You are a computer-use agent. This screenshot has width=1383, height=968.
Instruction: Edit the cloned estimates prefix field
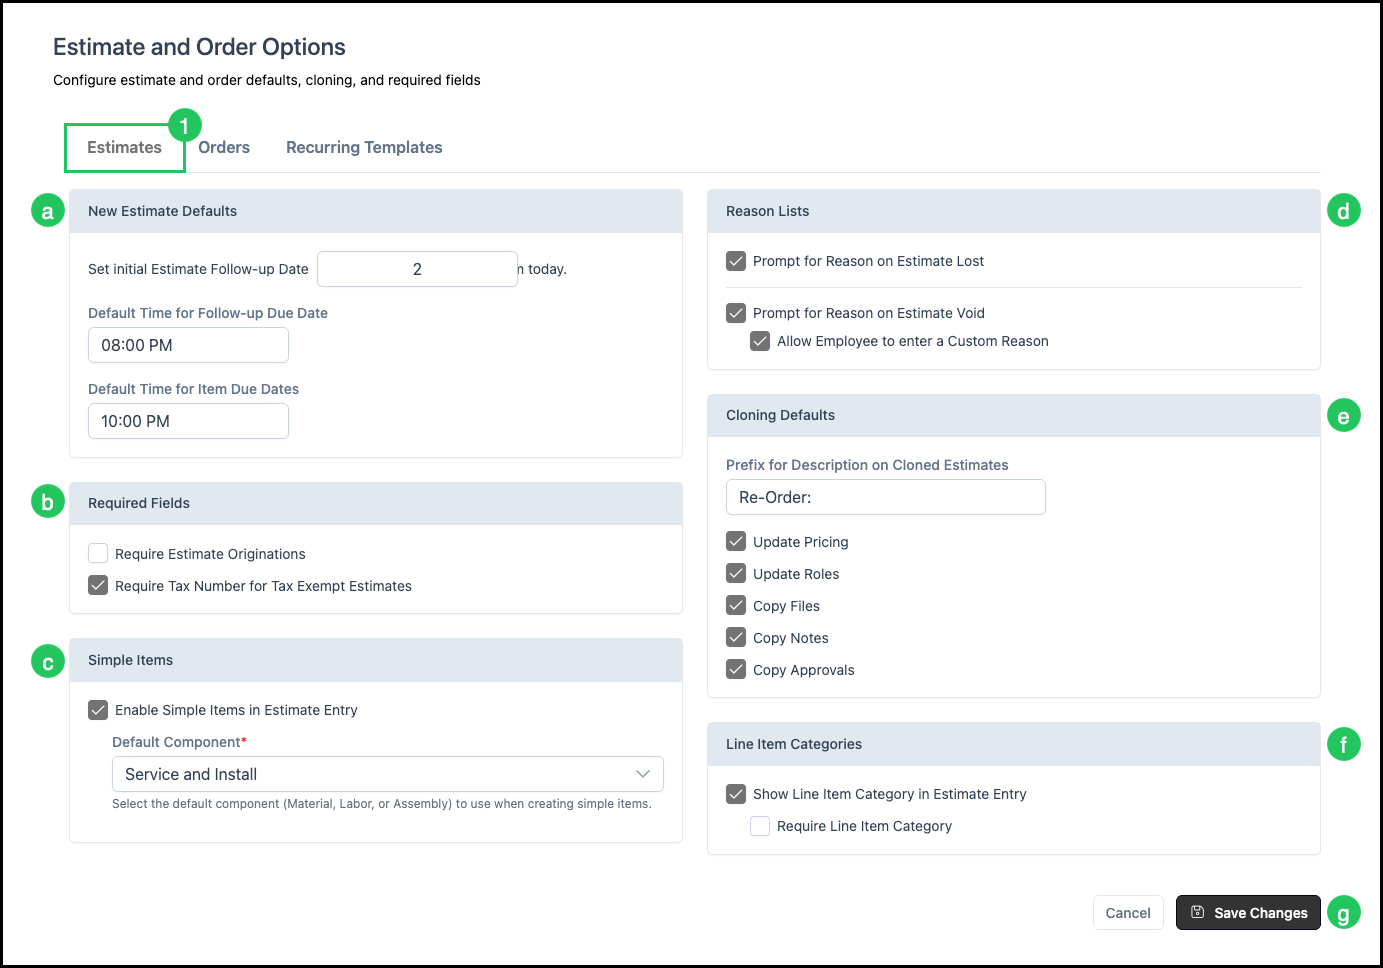pos(886,497)
